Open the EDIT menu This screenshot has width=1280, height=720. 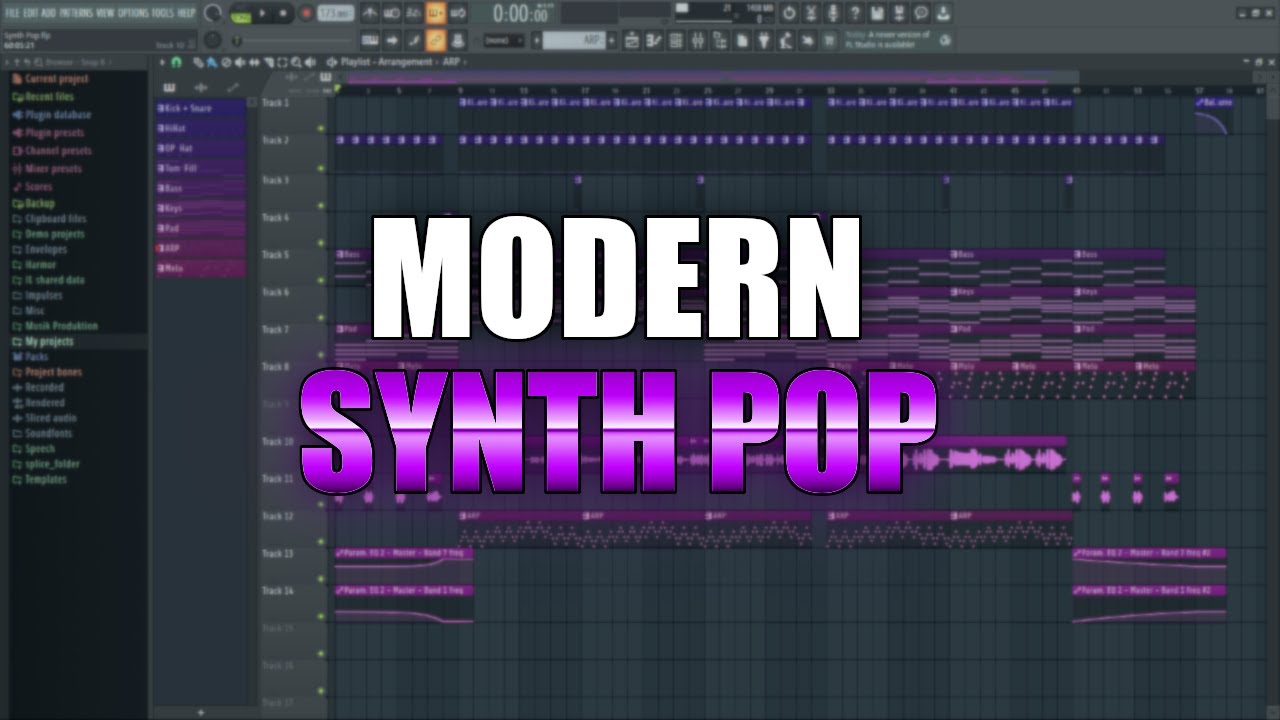(x=31, y=13)
